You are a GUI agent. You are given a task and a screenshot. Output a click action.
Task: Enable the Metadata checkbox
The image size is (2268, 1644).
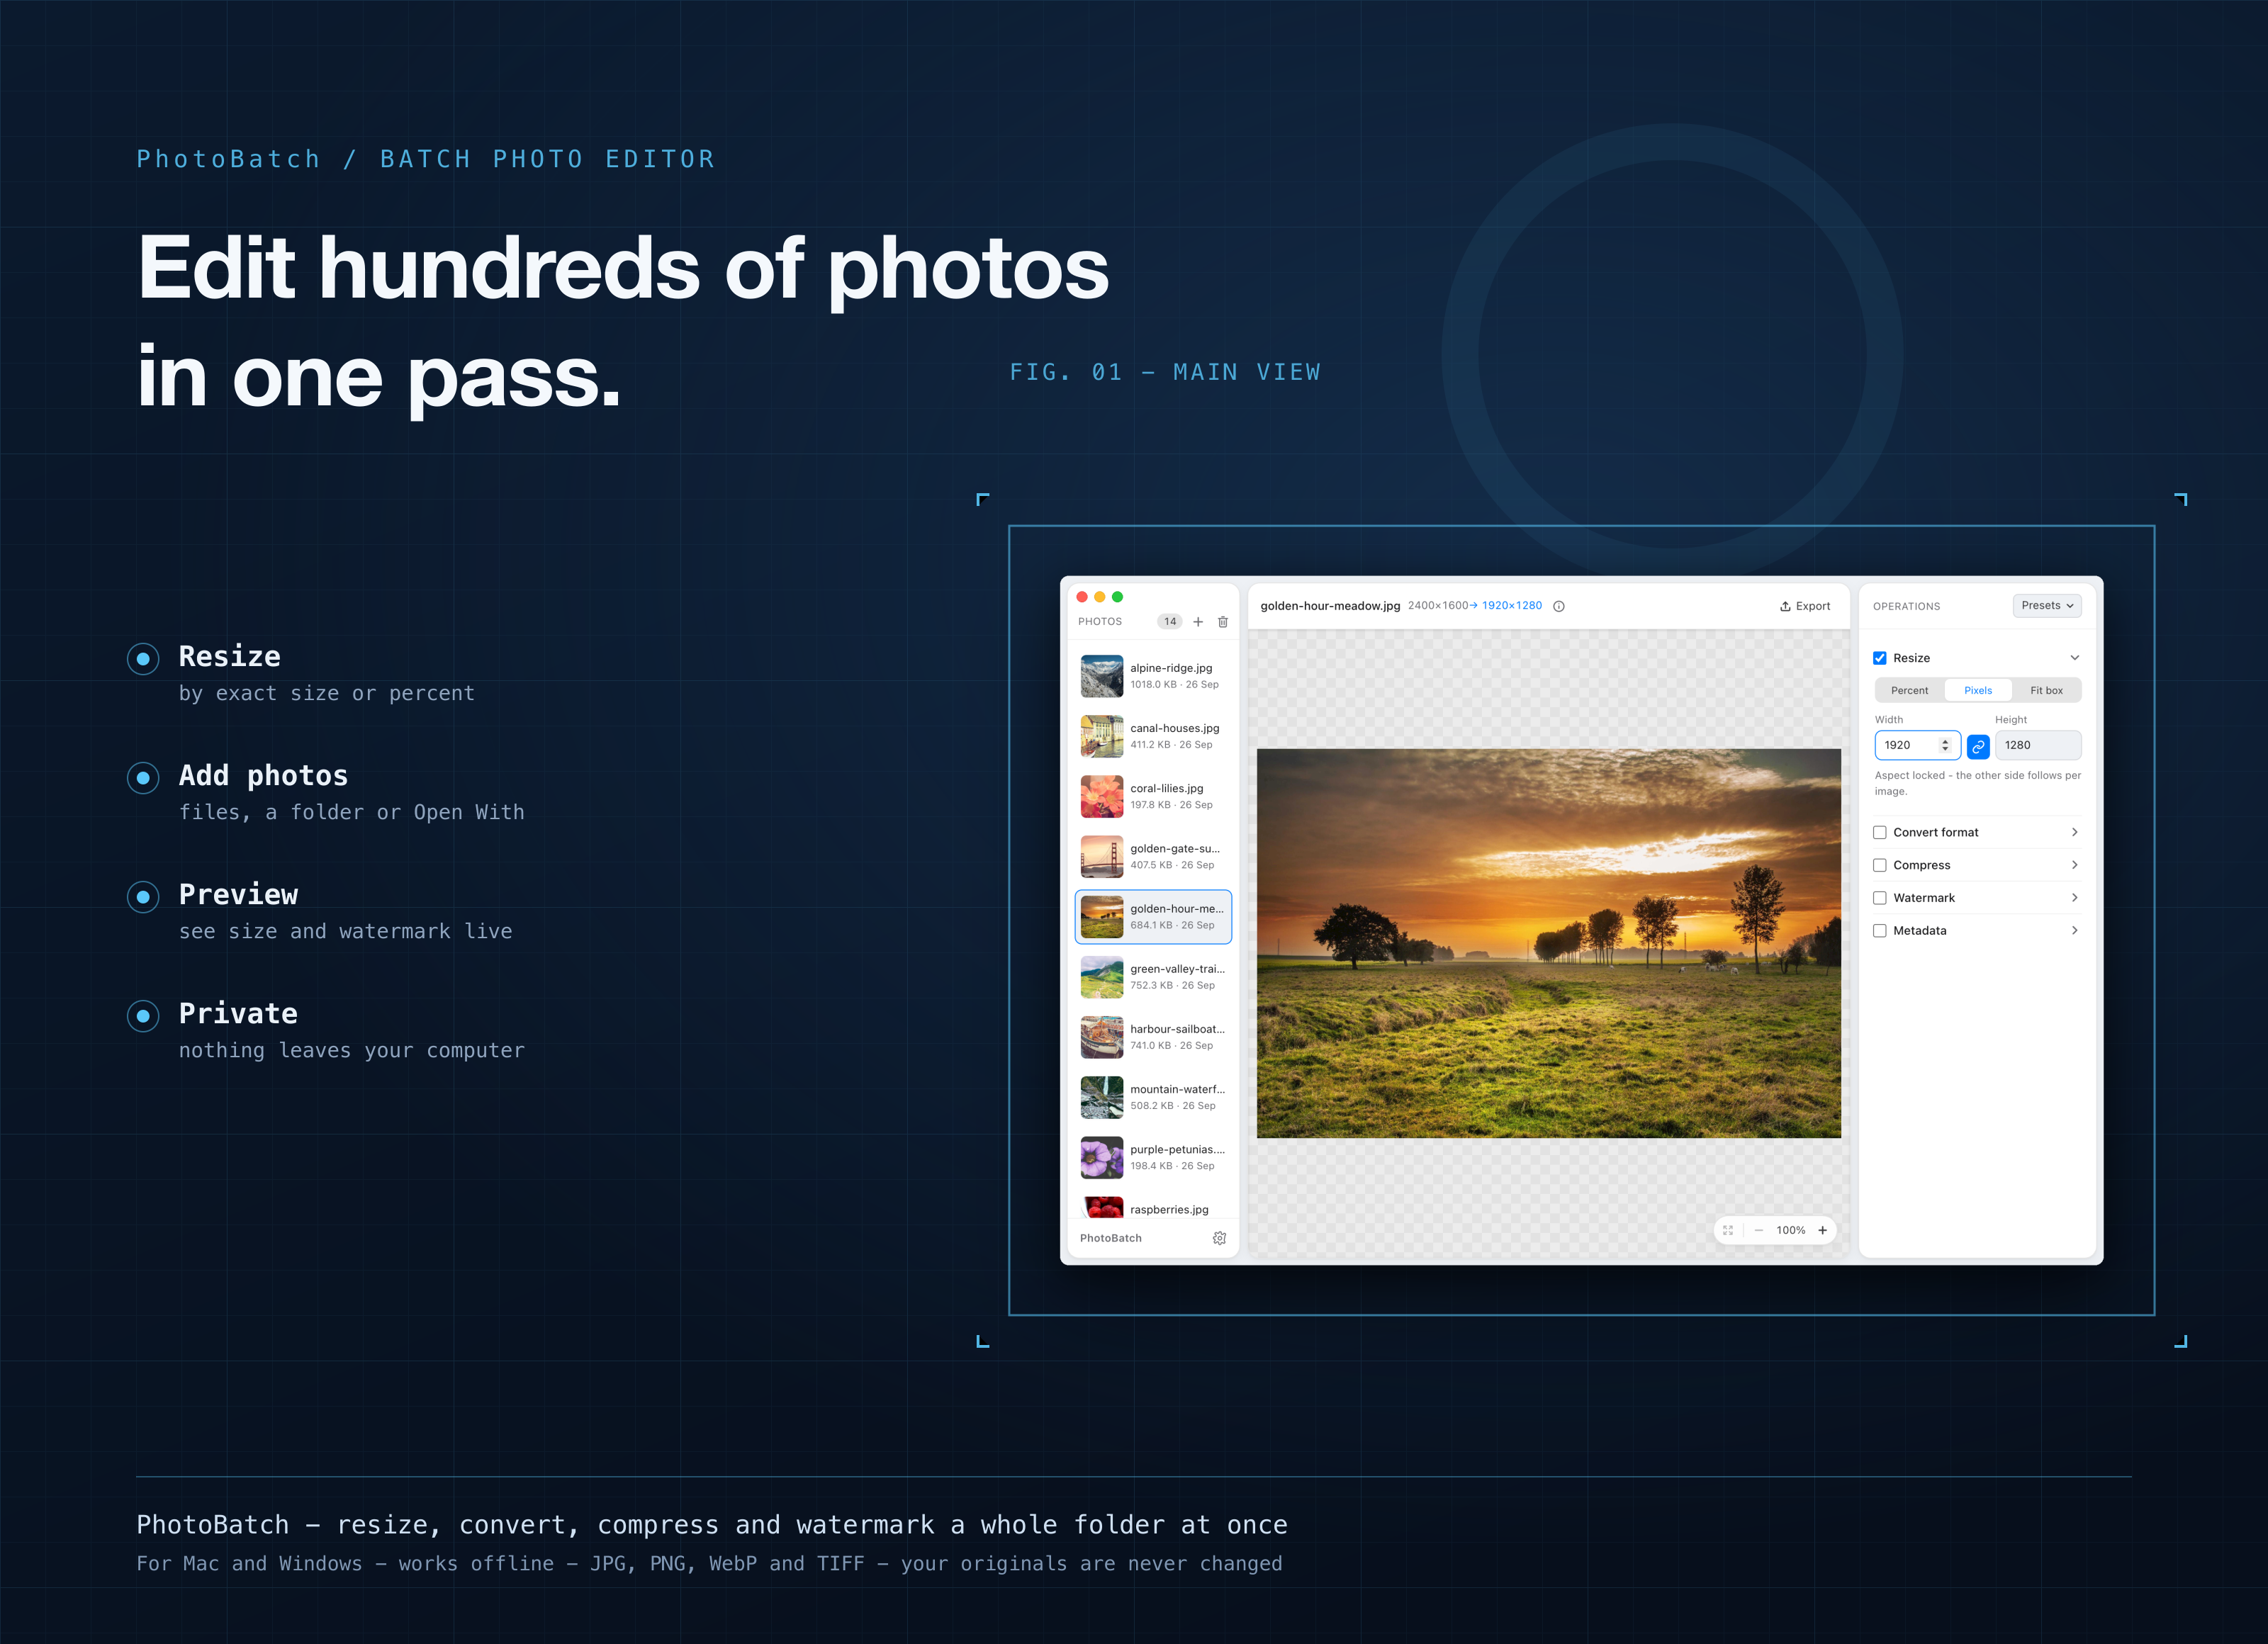[x=1880, y=931]
